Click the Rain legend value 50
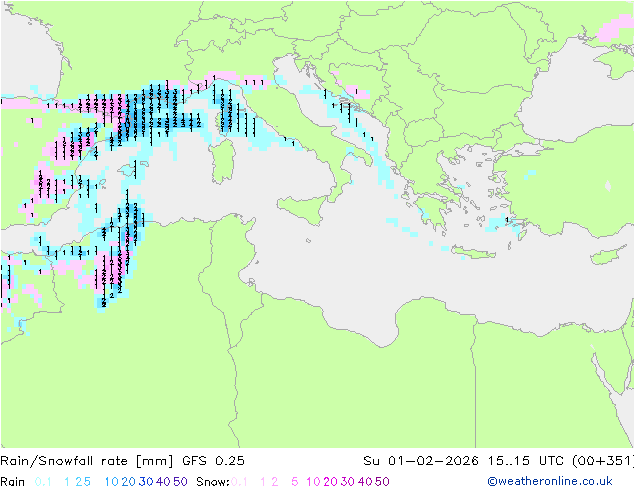 pos(180,482)
